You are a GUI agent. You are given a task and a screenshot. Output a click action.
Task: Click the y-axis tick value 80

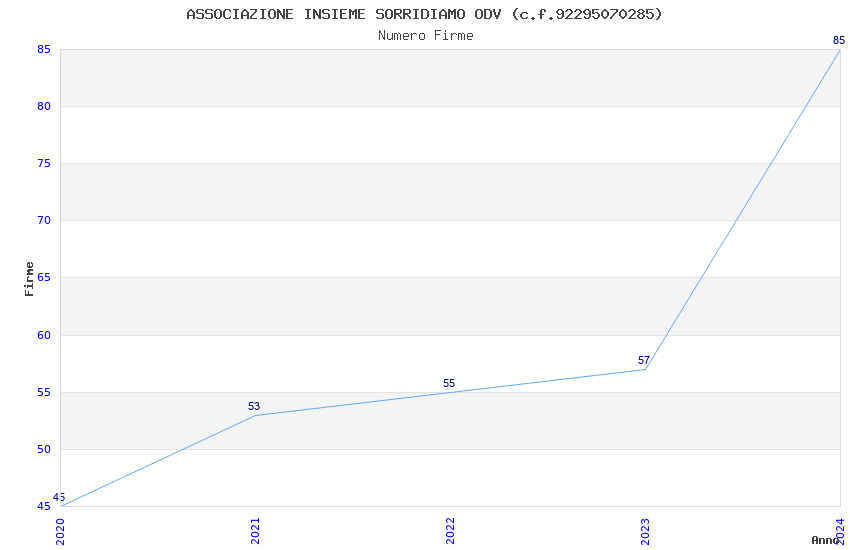tap(44, 106)
